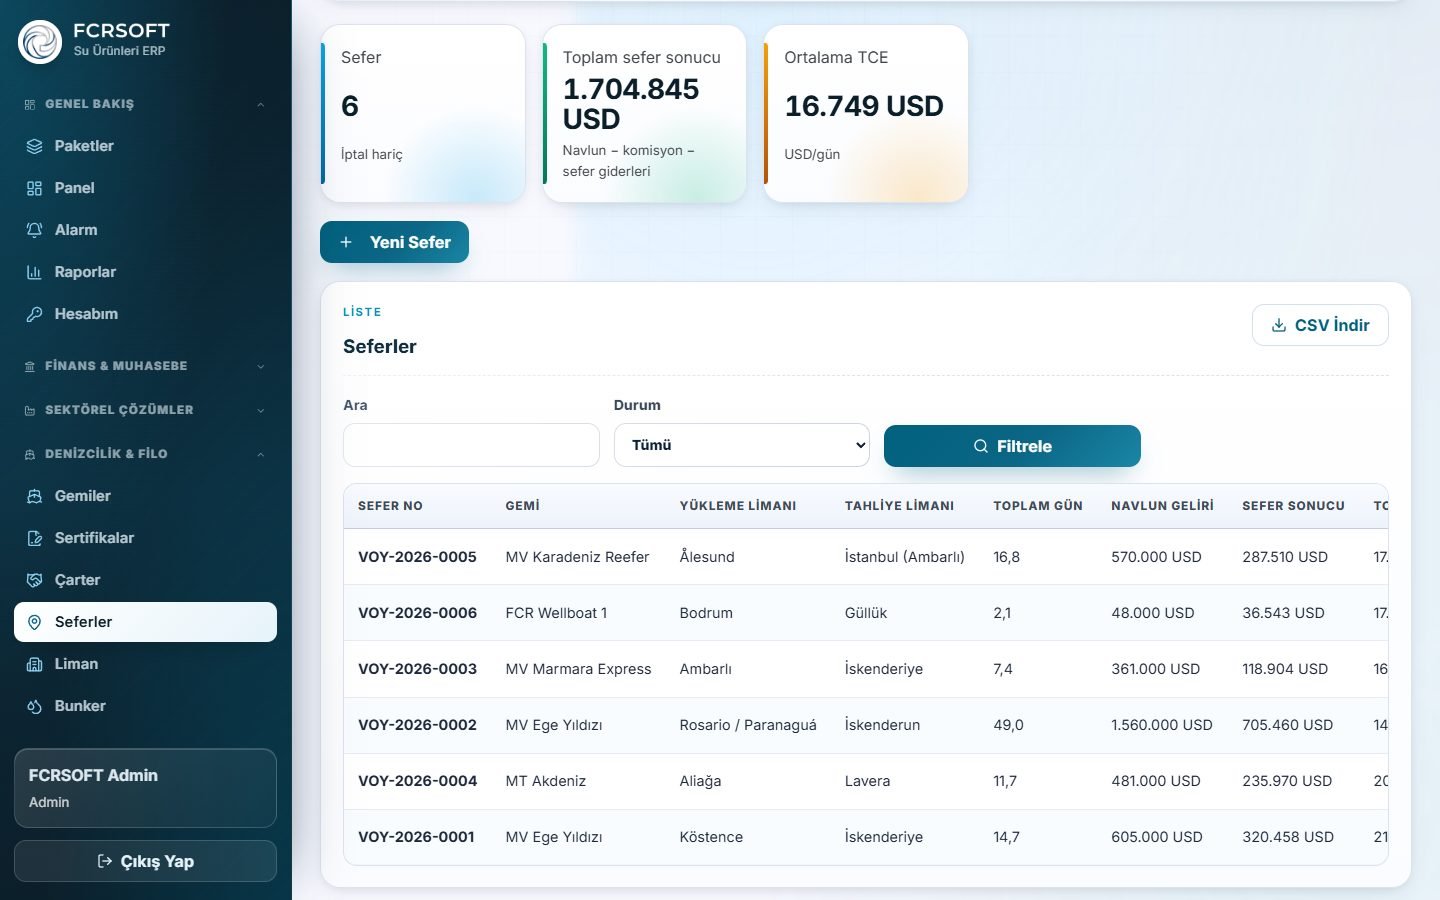Open the Alarm bell item
The height and width of the screenshot is (900, 1440).
tap(145, 230)
